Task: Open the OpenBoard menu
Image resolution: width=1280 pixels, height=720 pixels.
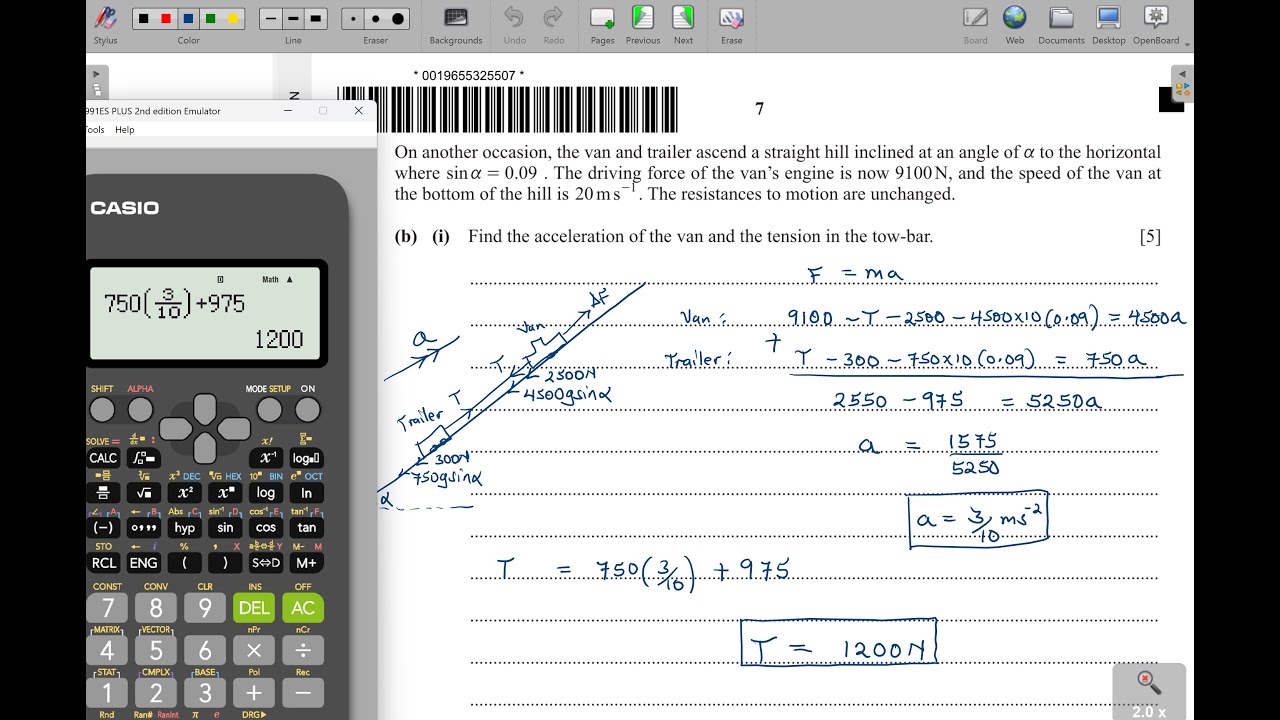Action: pos(1157,25)
